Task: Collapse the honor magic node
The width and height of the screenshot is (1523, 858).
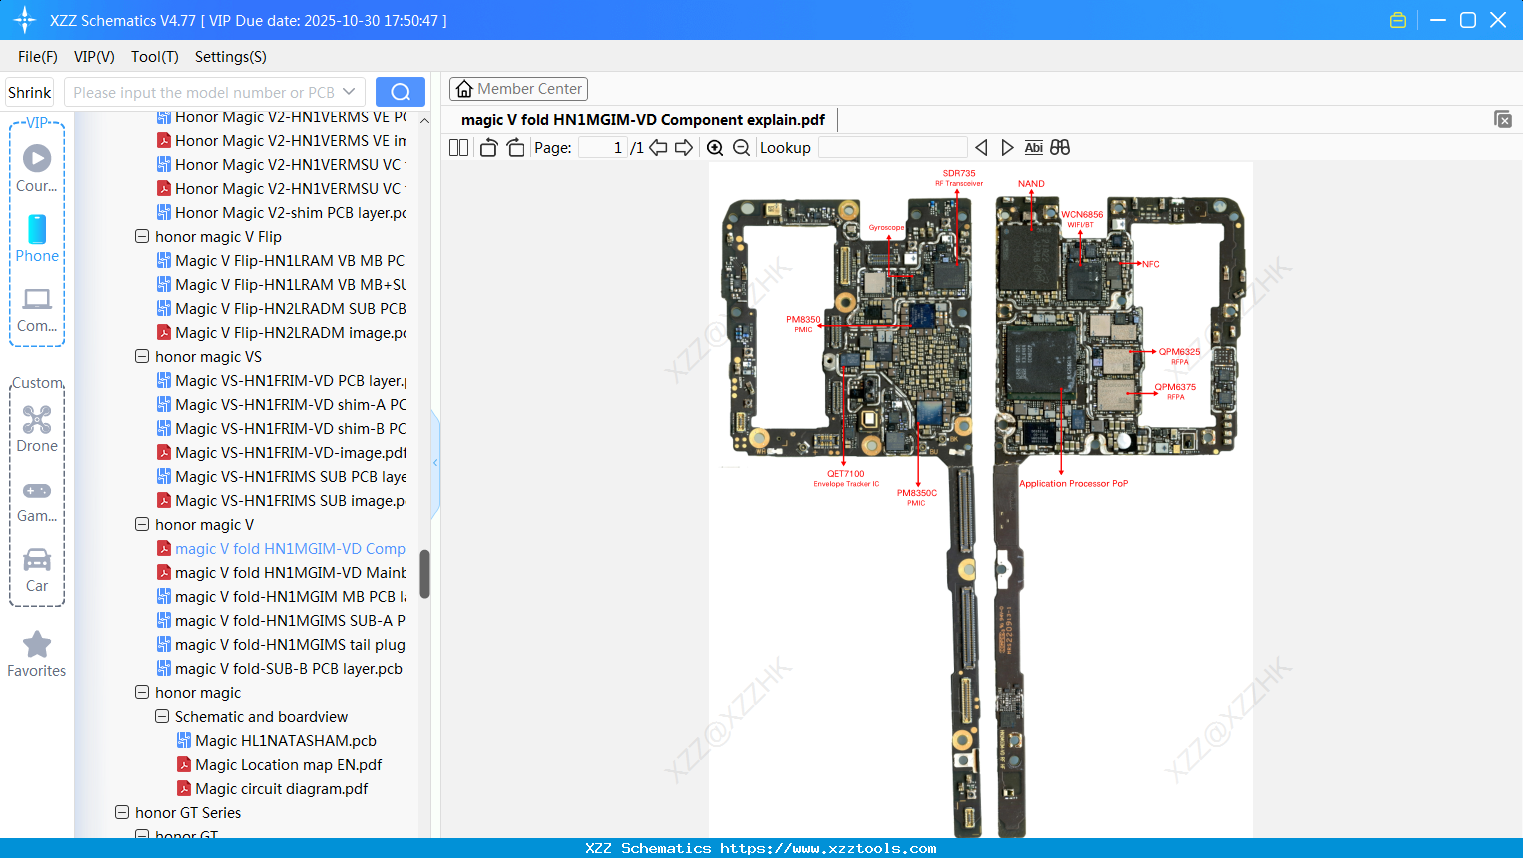Action: 142,693
